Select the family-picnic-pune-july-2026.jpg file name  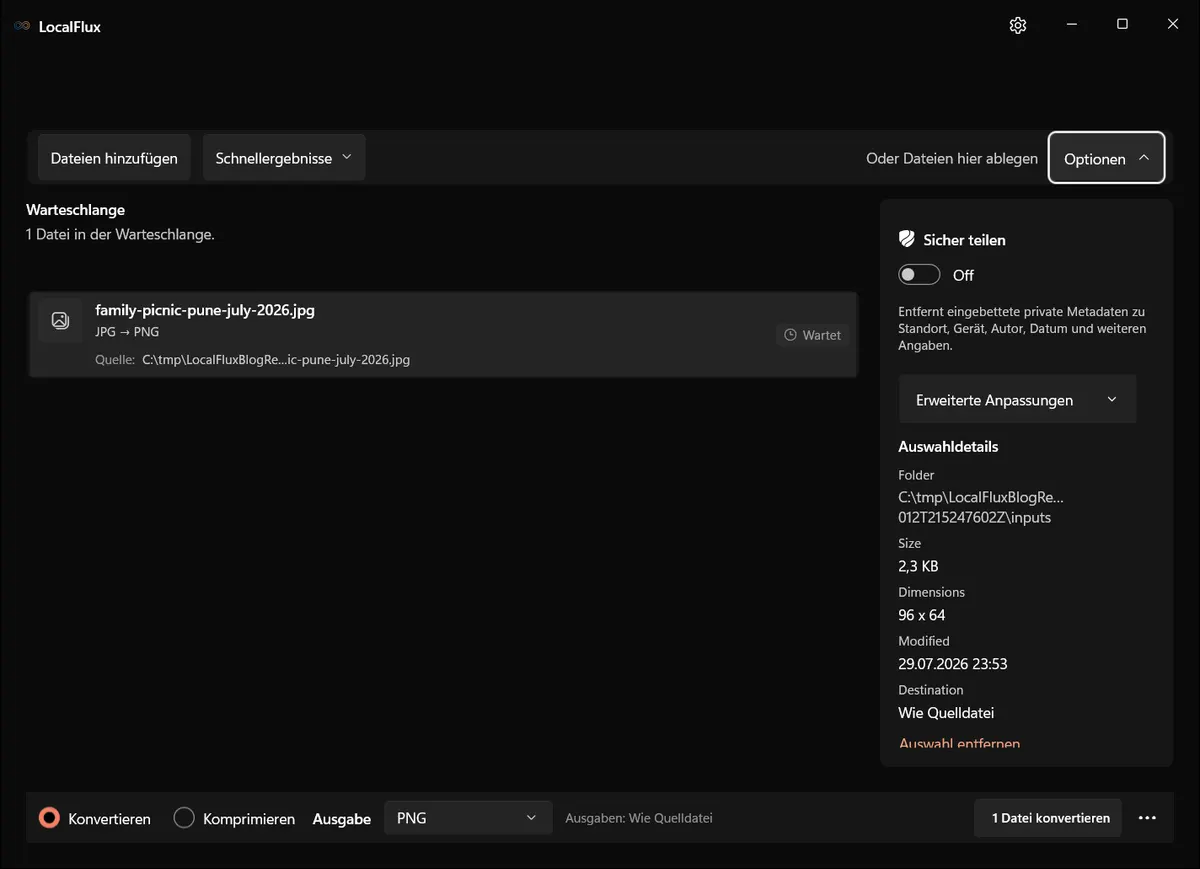click(x=205, y=310)
